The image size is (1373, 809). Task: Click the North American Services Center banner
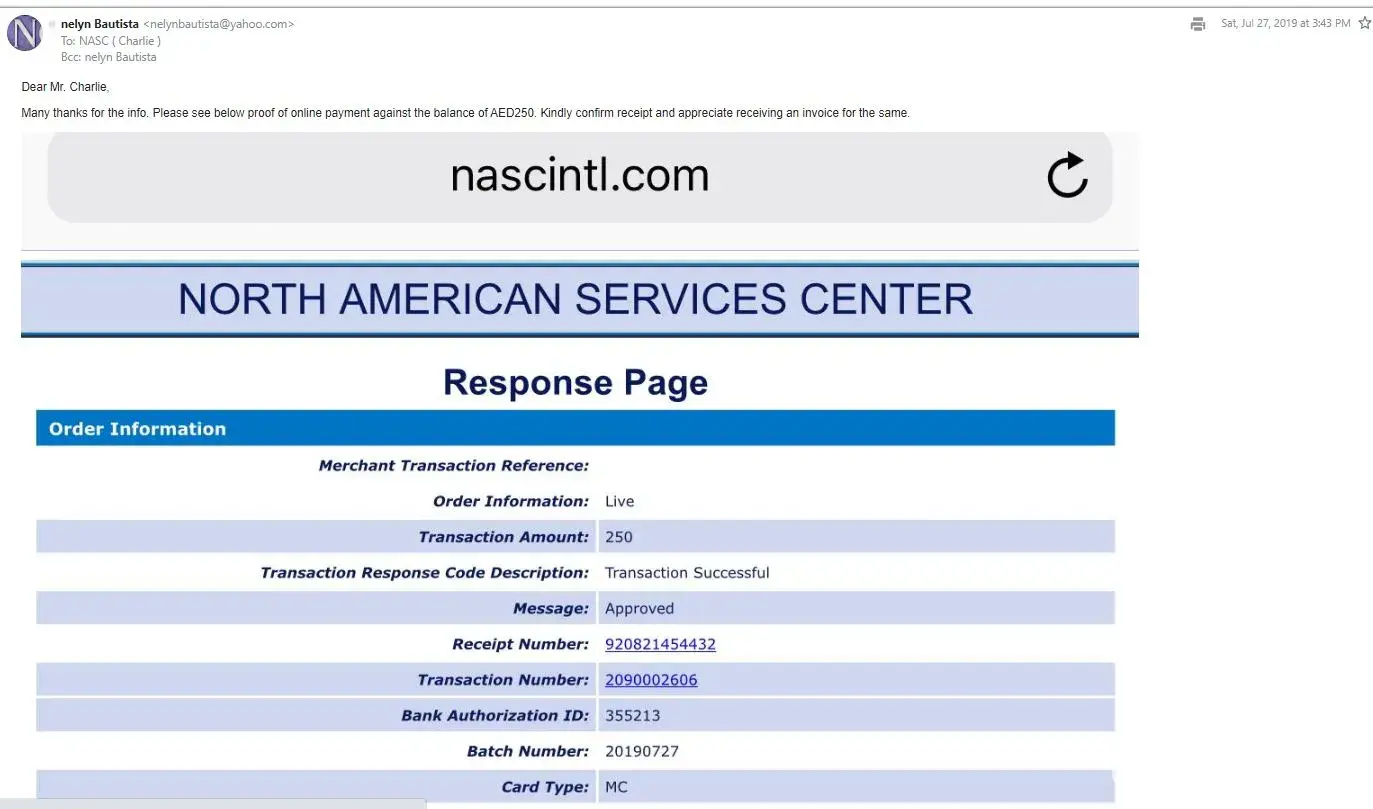tap(579, 299)
